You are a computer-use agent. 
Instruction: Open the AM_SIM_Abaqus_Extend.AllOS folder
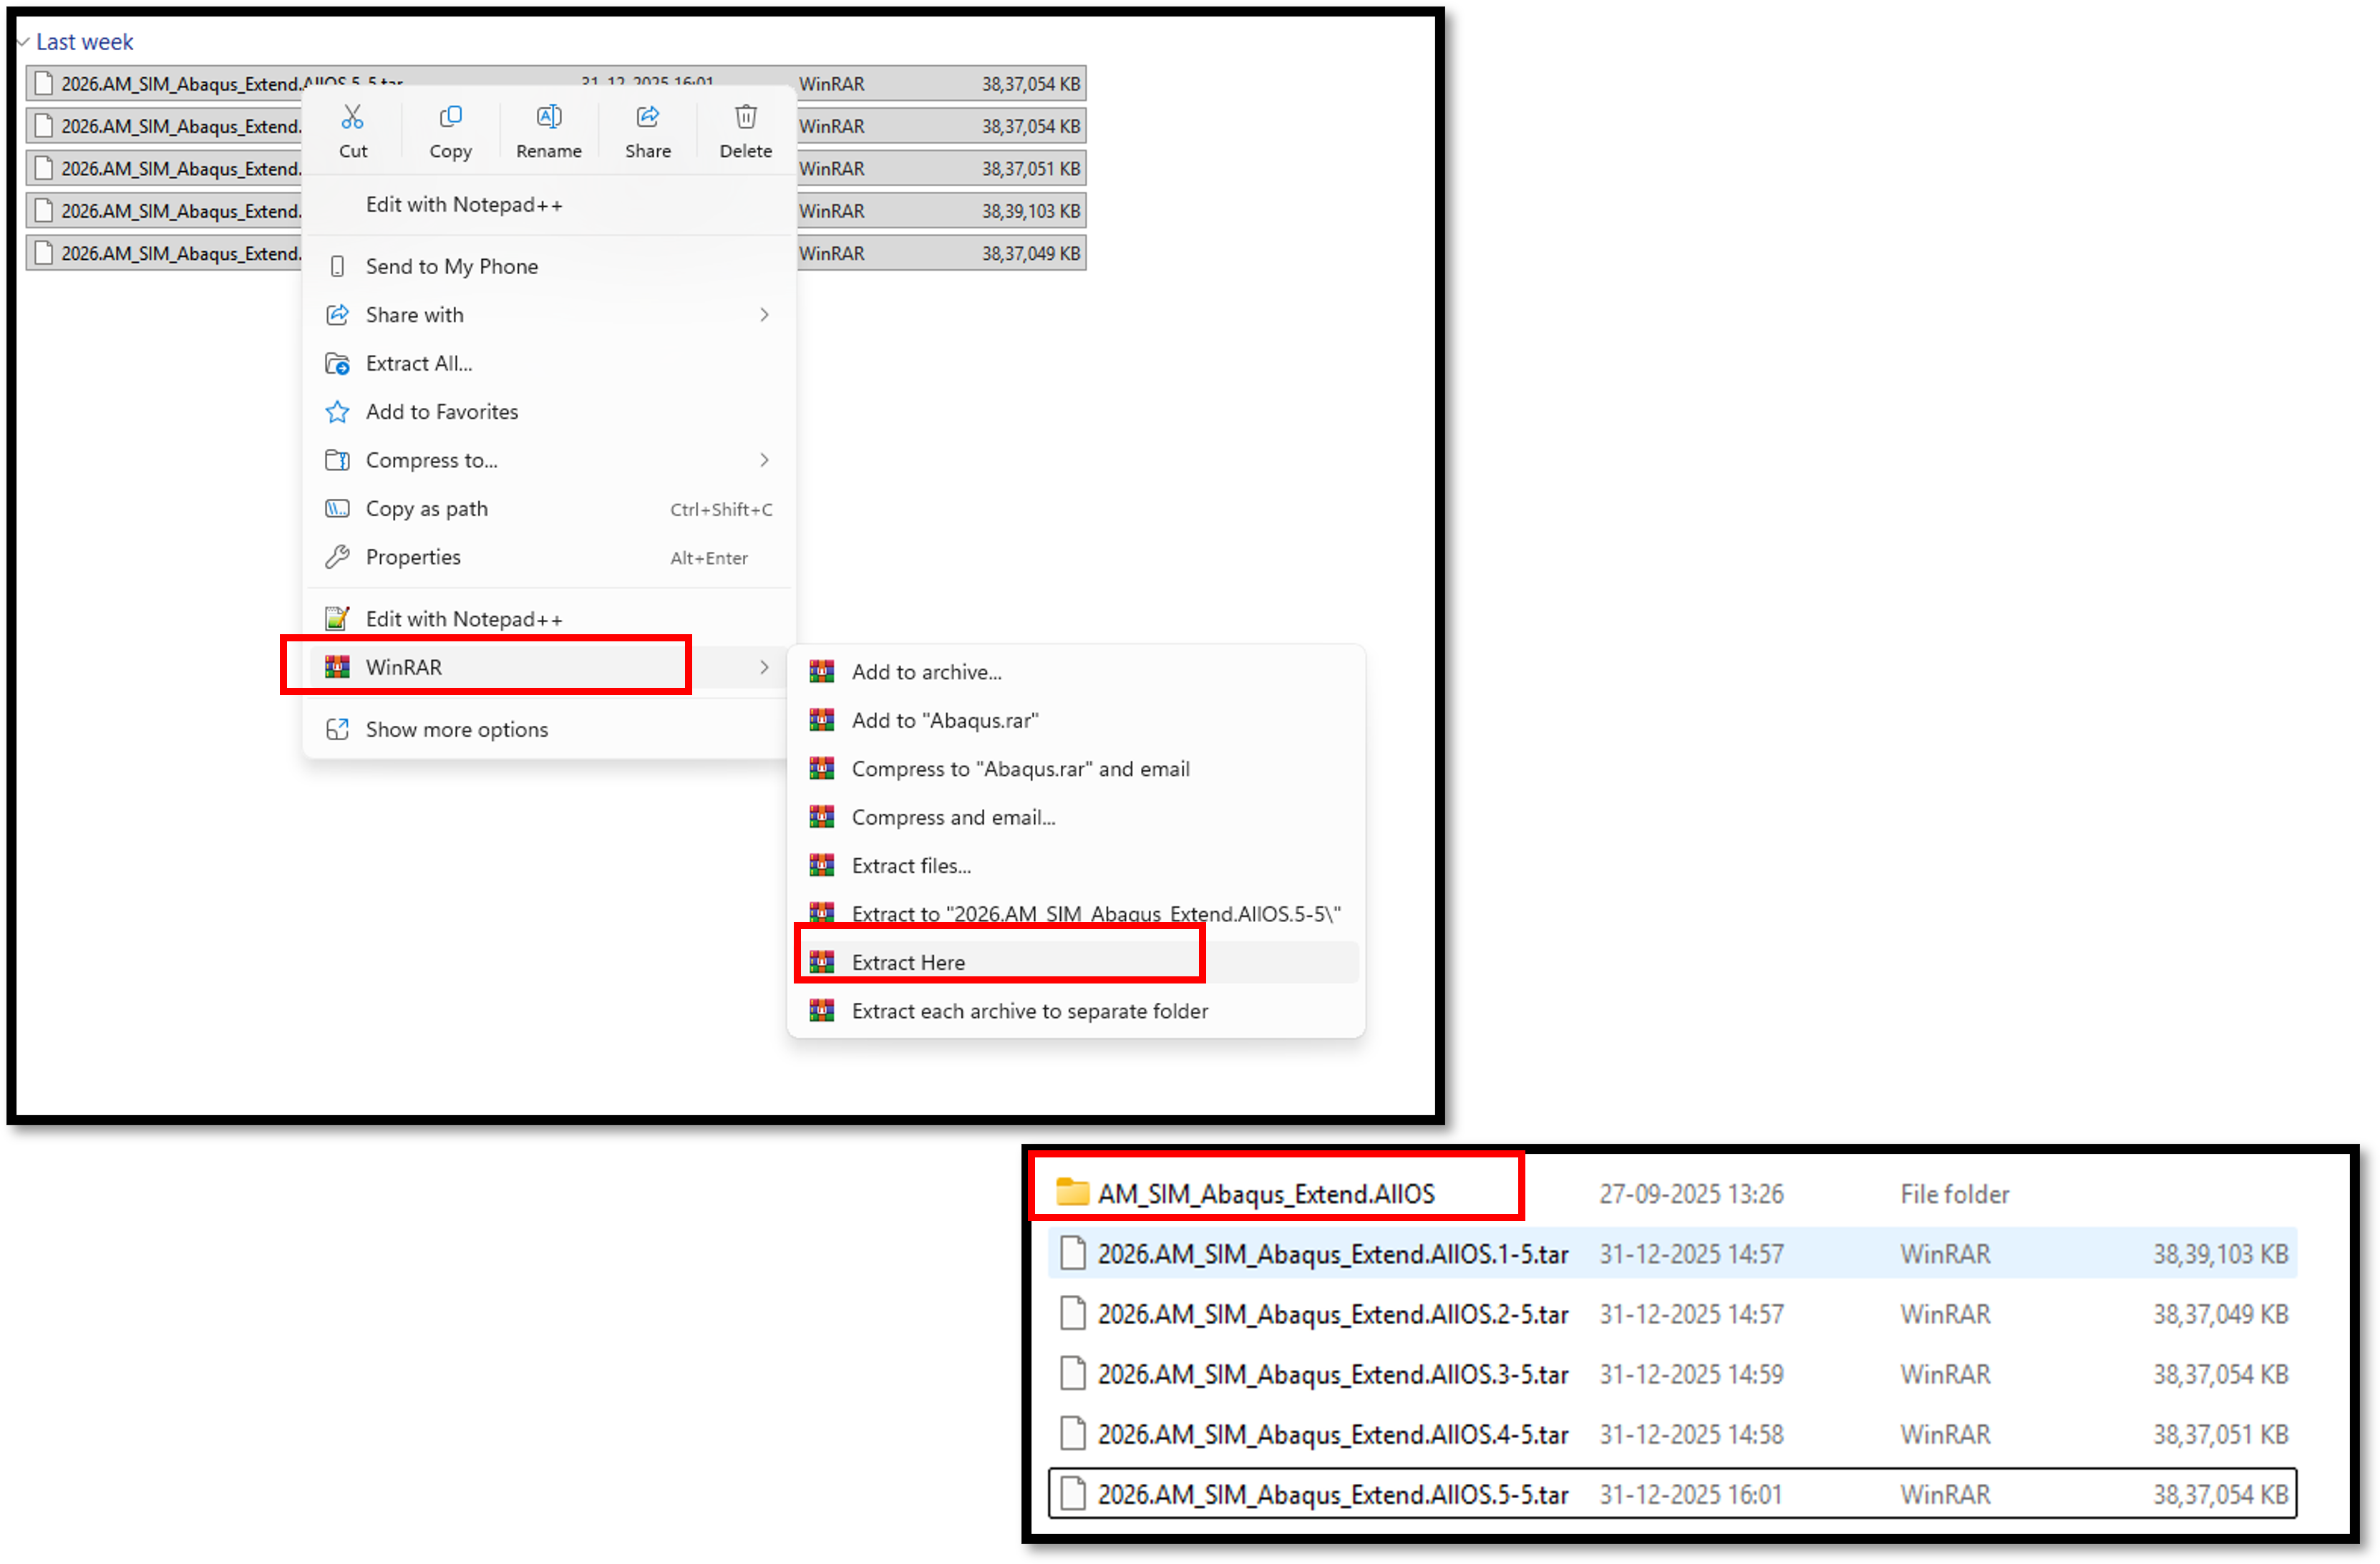pyautogui.click(x=1265, y=1194)
